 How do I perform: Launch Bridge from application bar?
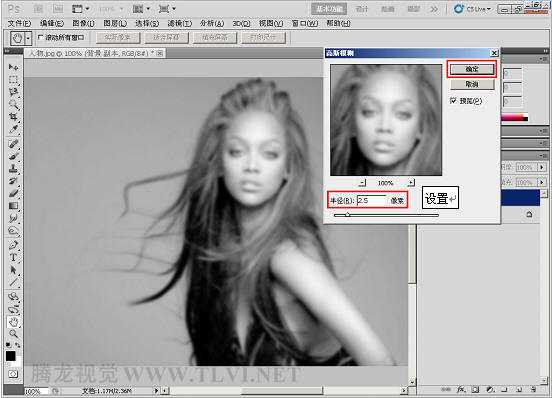(38, 9)
